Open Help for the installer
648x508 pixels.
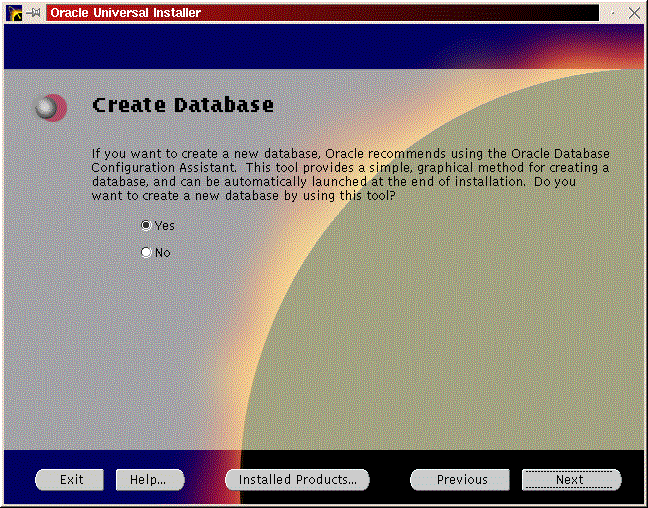point(147,480)
